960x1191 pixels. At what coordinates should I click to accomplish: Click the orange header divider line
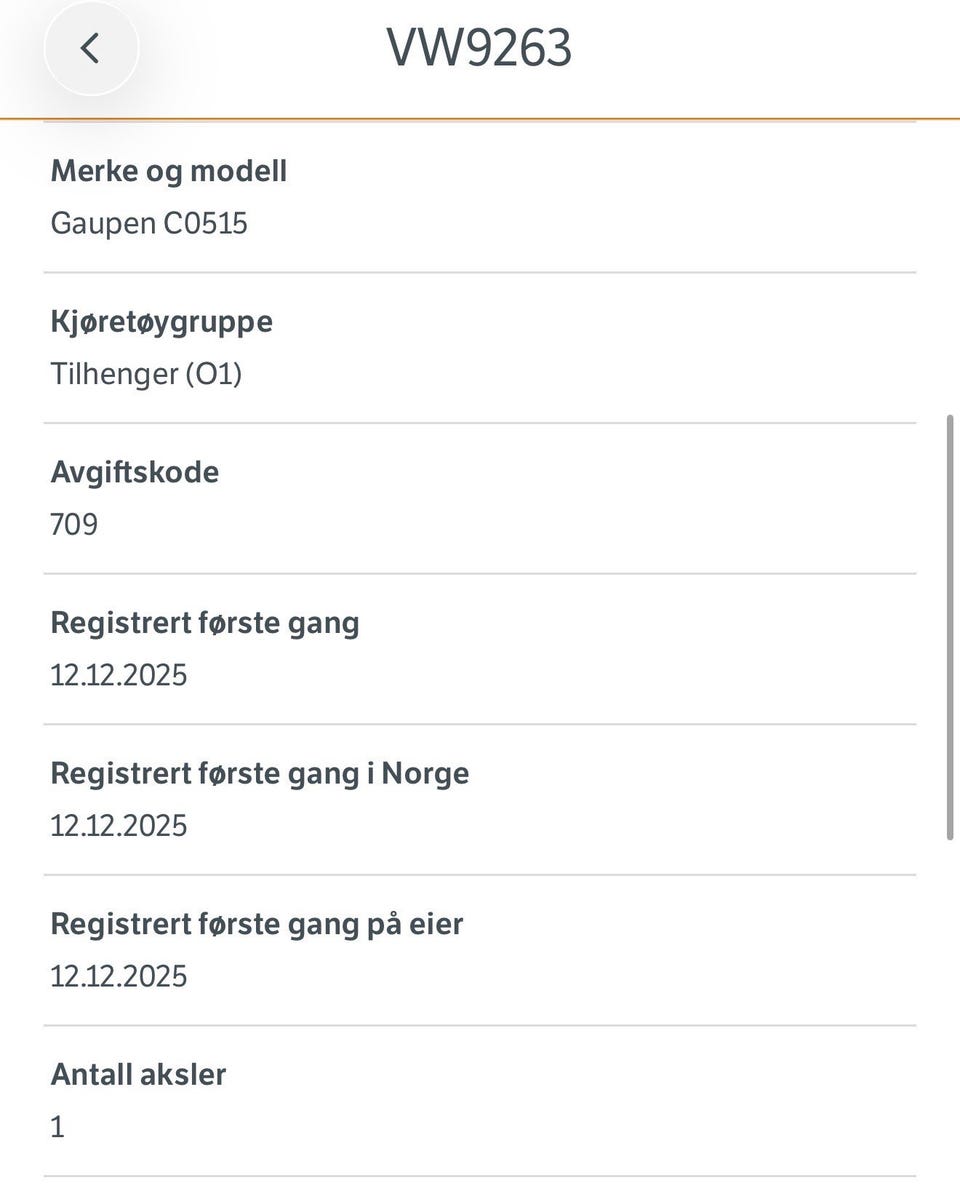[480, 119]
